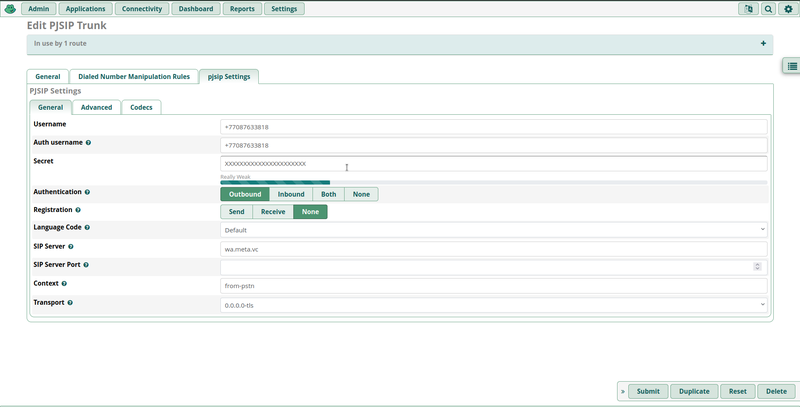Open the top-right gear settings icon
Screen dimensions: 800x407
coord(787,8)
